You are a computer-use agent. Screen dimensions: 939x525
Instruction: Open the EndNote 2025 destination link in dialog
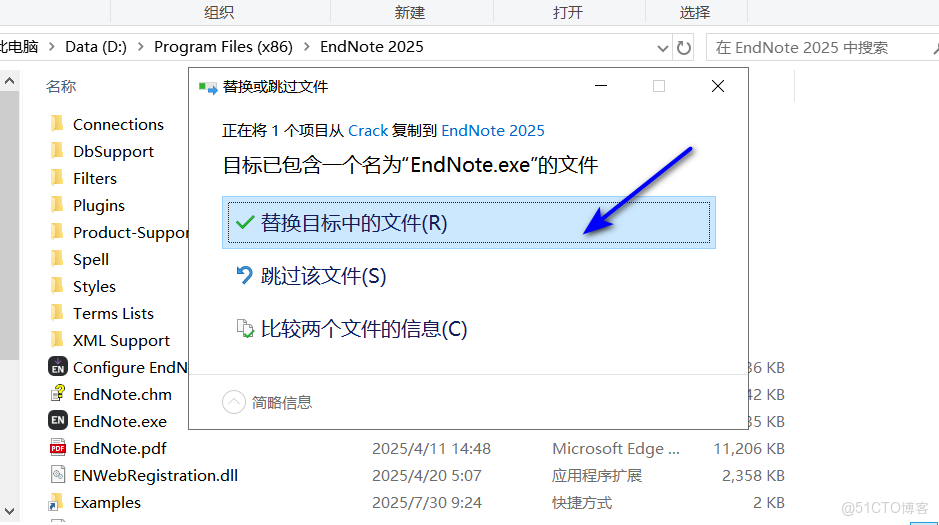click(493, 131)
